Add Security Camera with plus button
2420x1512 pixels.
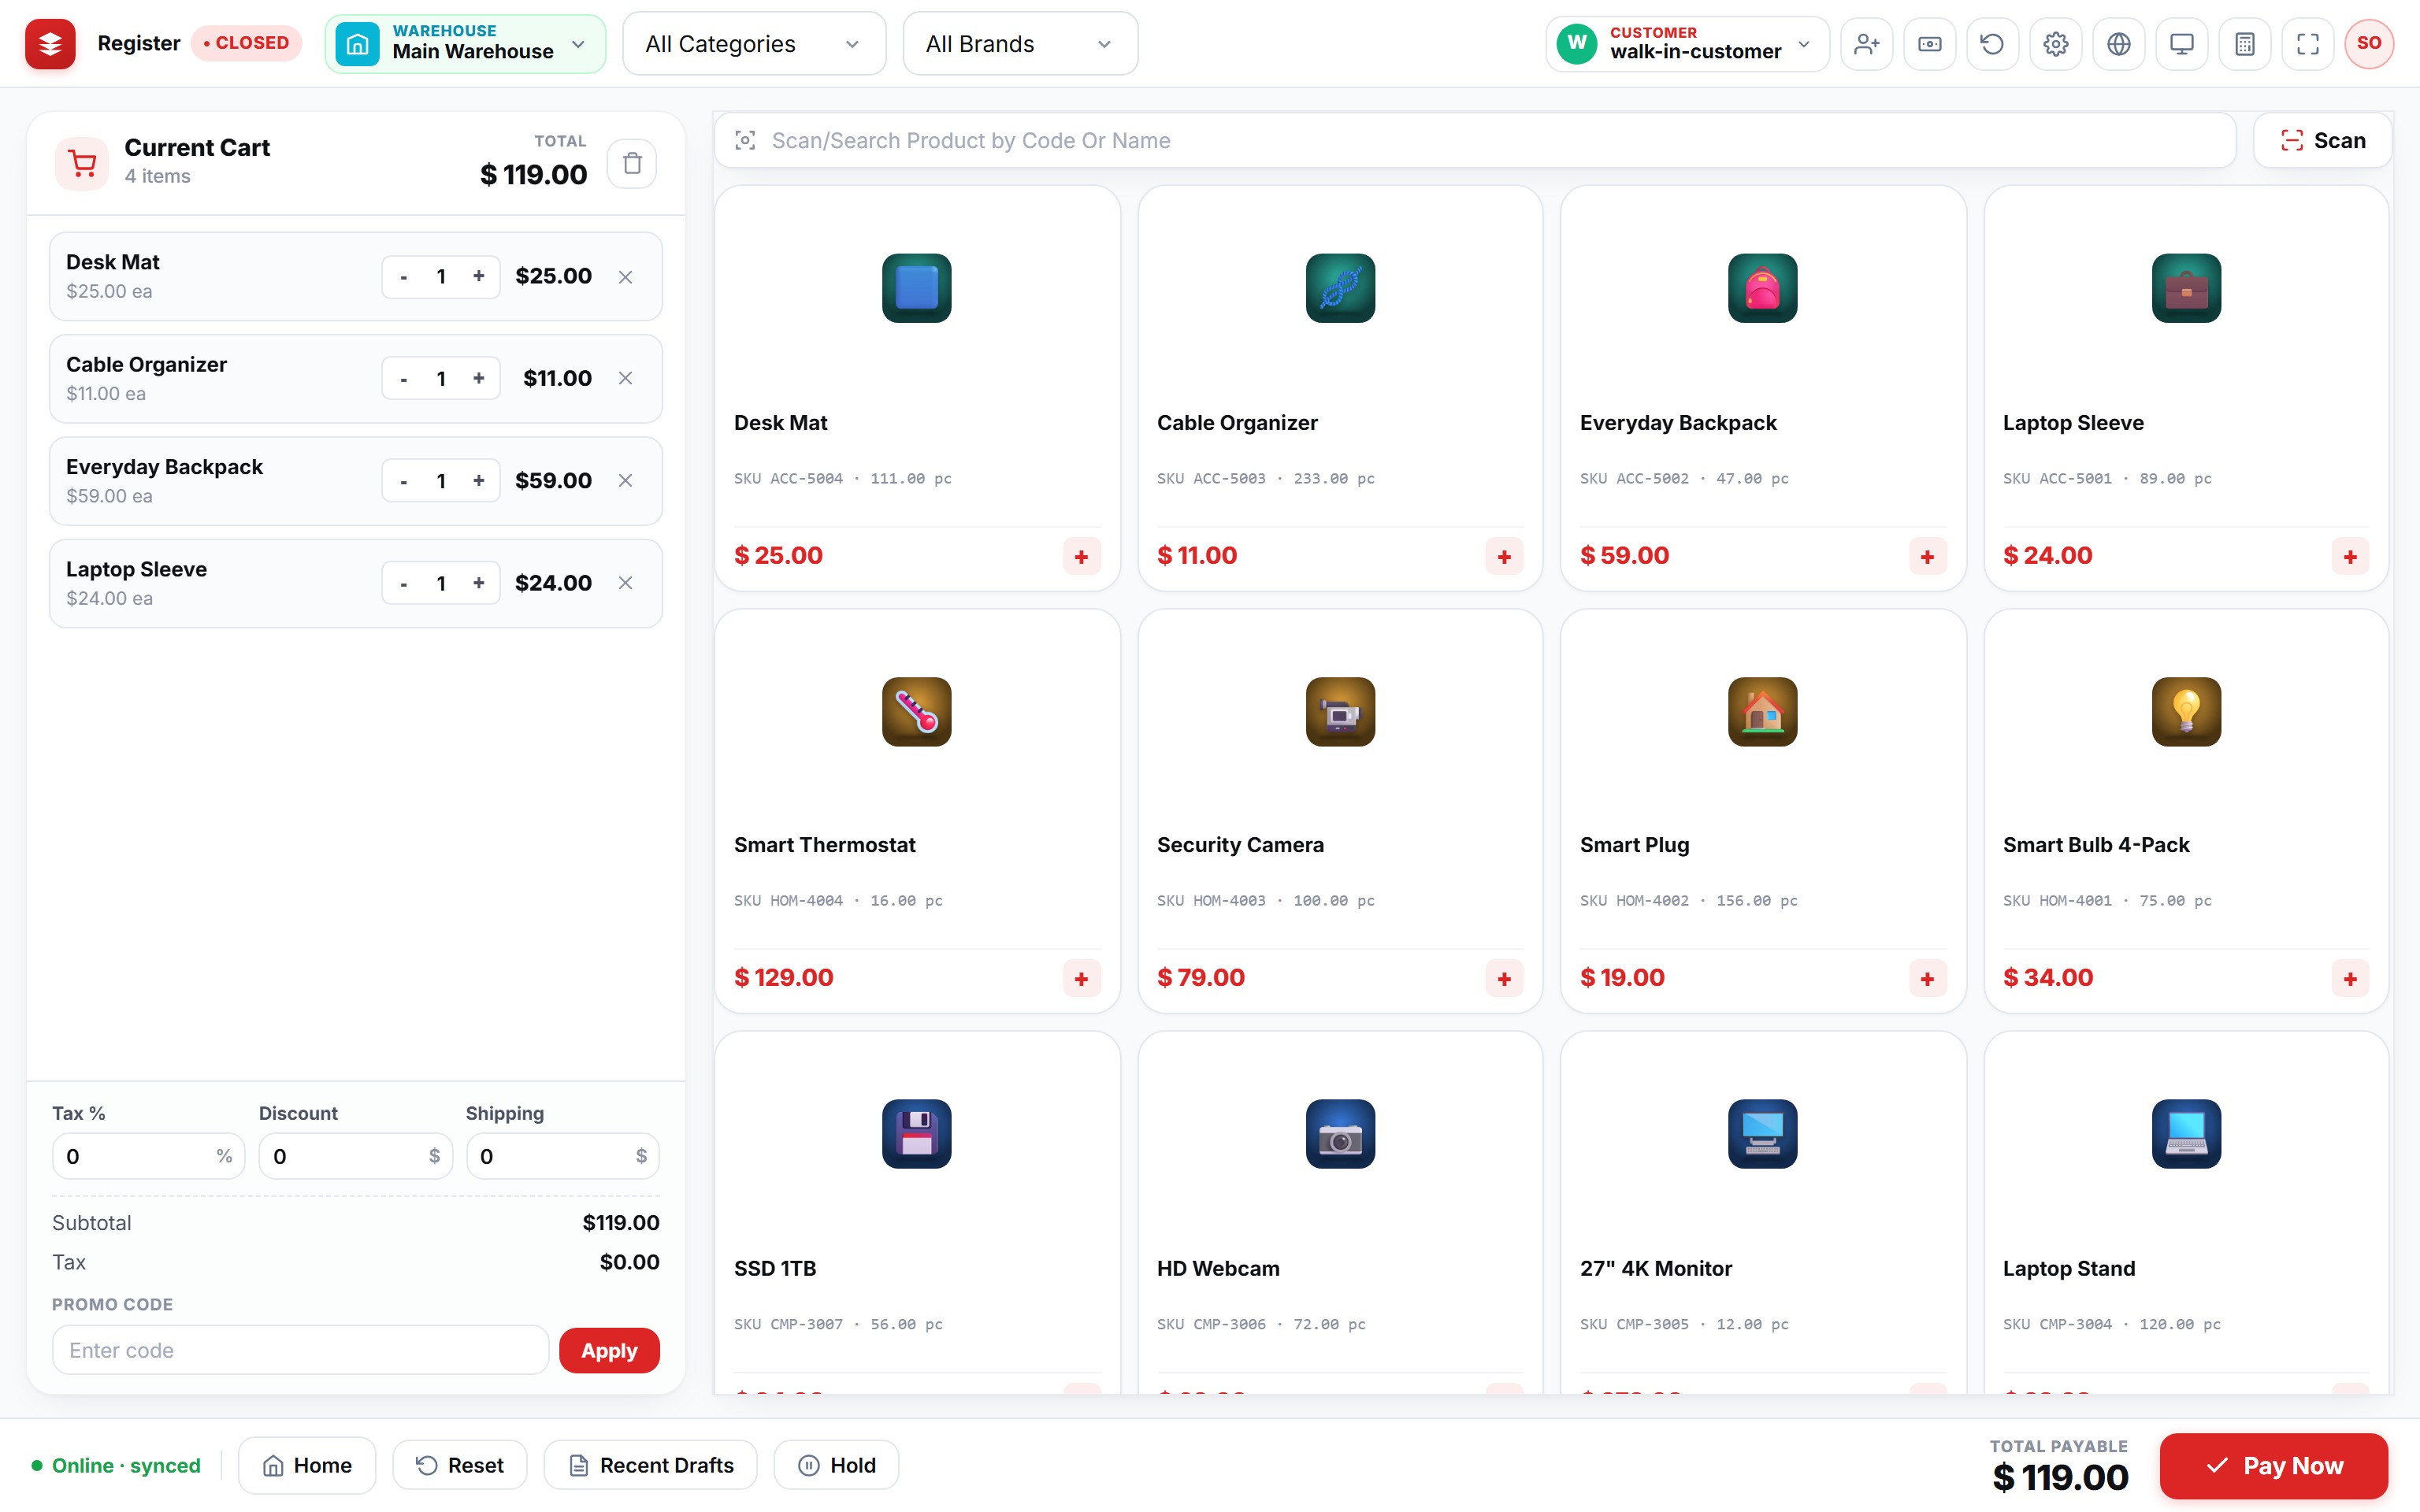click(1504, 979)
